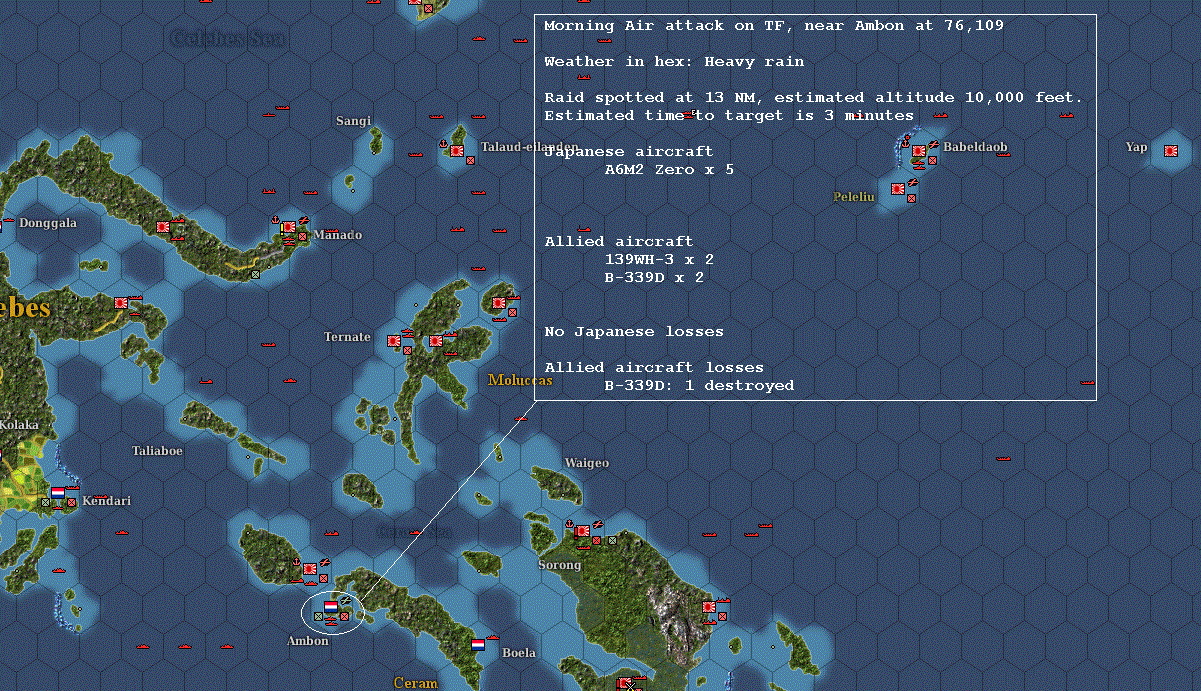Click the Ambon map label
1201x691 pixels.
(308, 641)
